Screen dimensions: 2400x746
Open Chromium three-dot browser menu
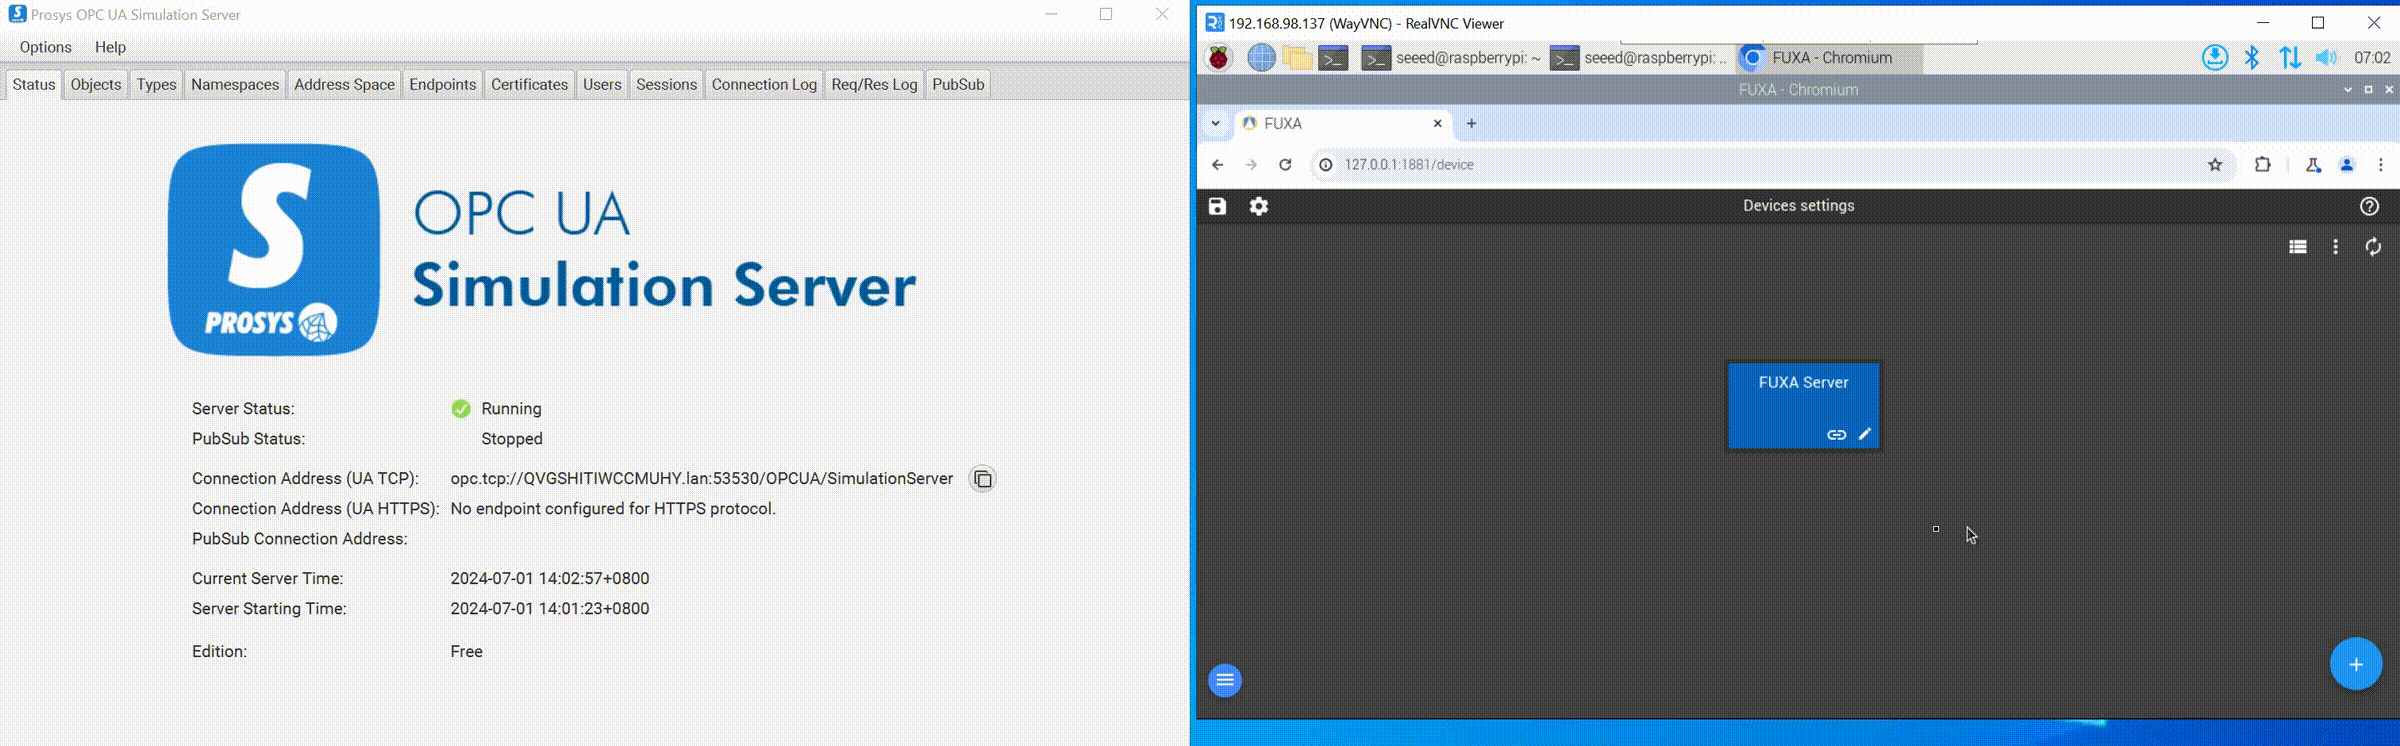click(x=2381, y=165)
